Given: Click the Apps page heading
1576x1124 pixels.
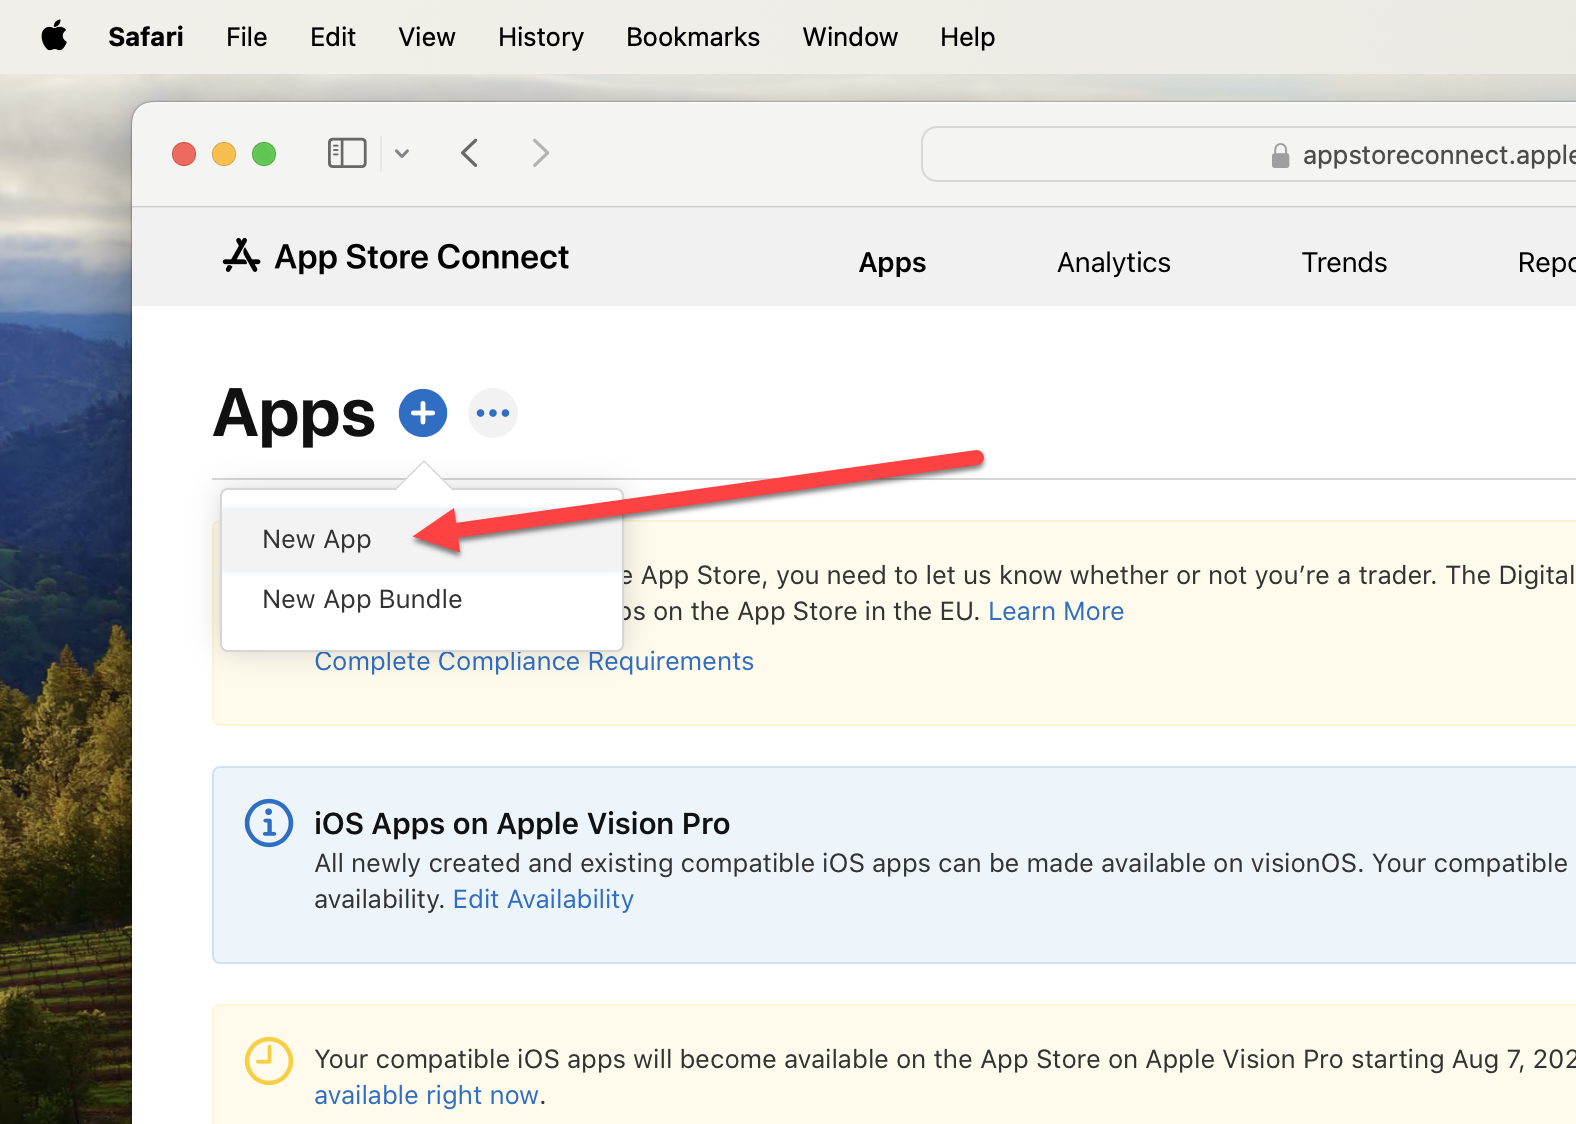Looking at the screenshot, I should tap(294, 414).
